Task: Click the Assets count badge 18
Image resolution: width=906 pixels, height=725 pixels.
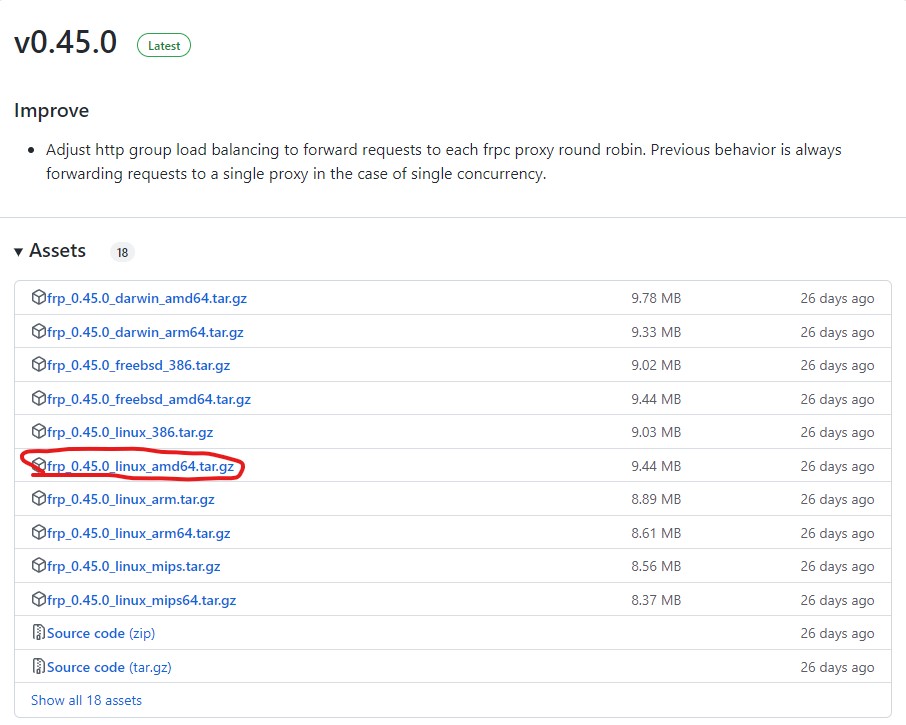Action: point(122,253)
